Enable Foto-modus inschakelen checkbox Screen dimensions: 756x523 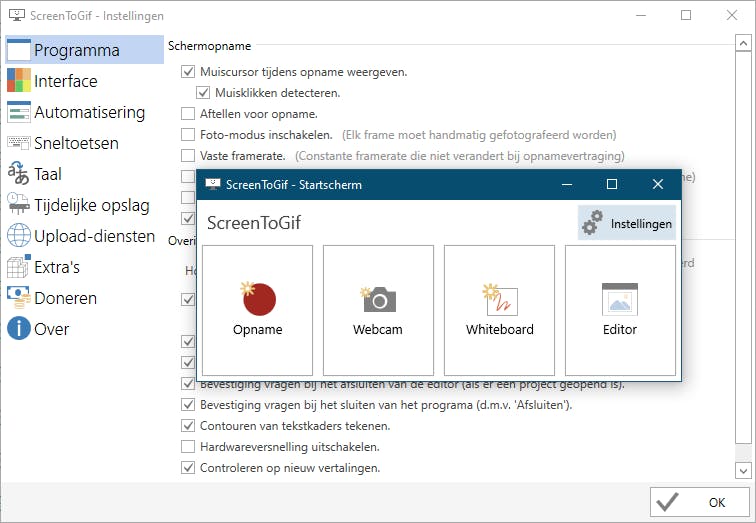[188, 134]
